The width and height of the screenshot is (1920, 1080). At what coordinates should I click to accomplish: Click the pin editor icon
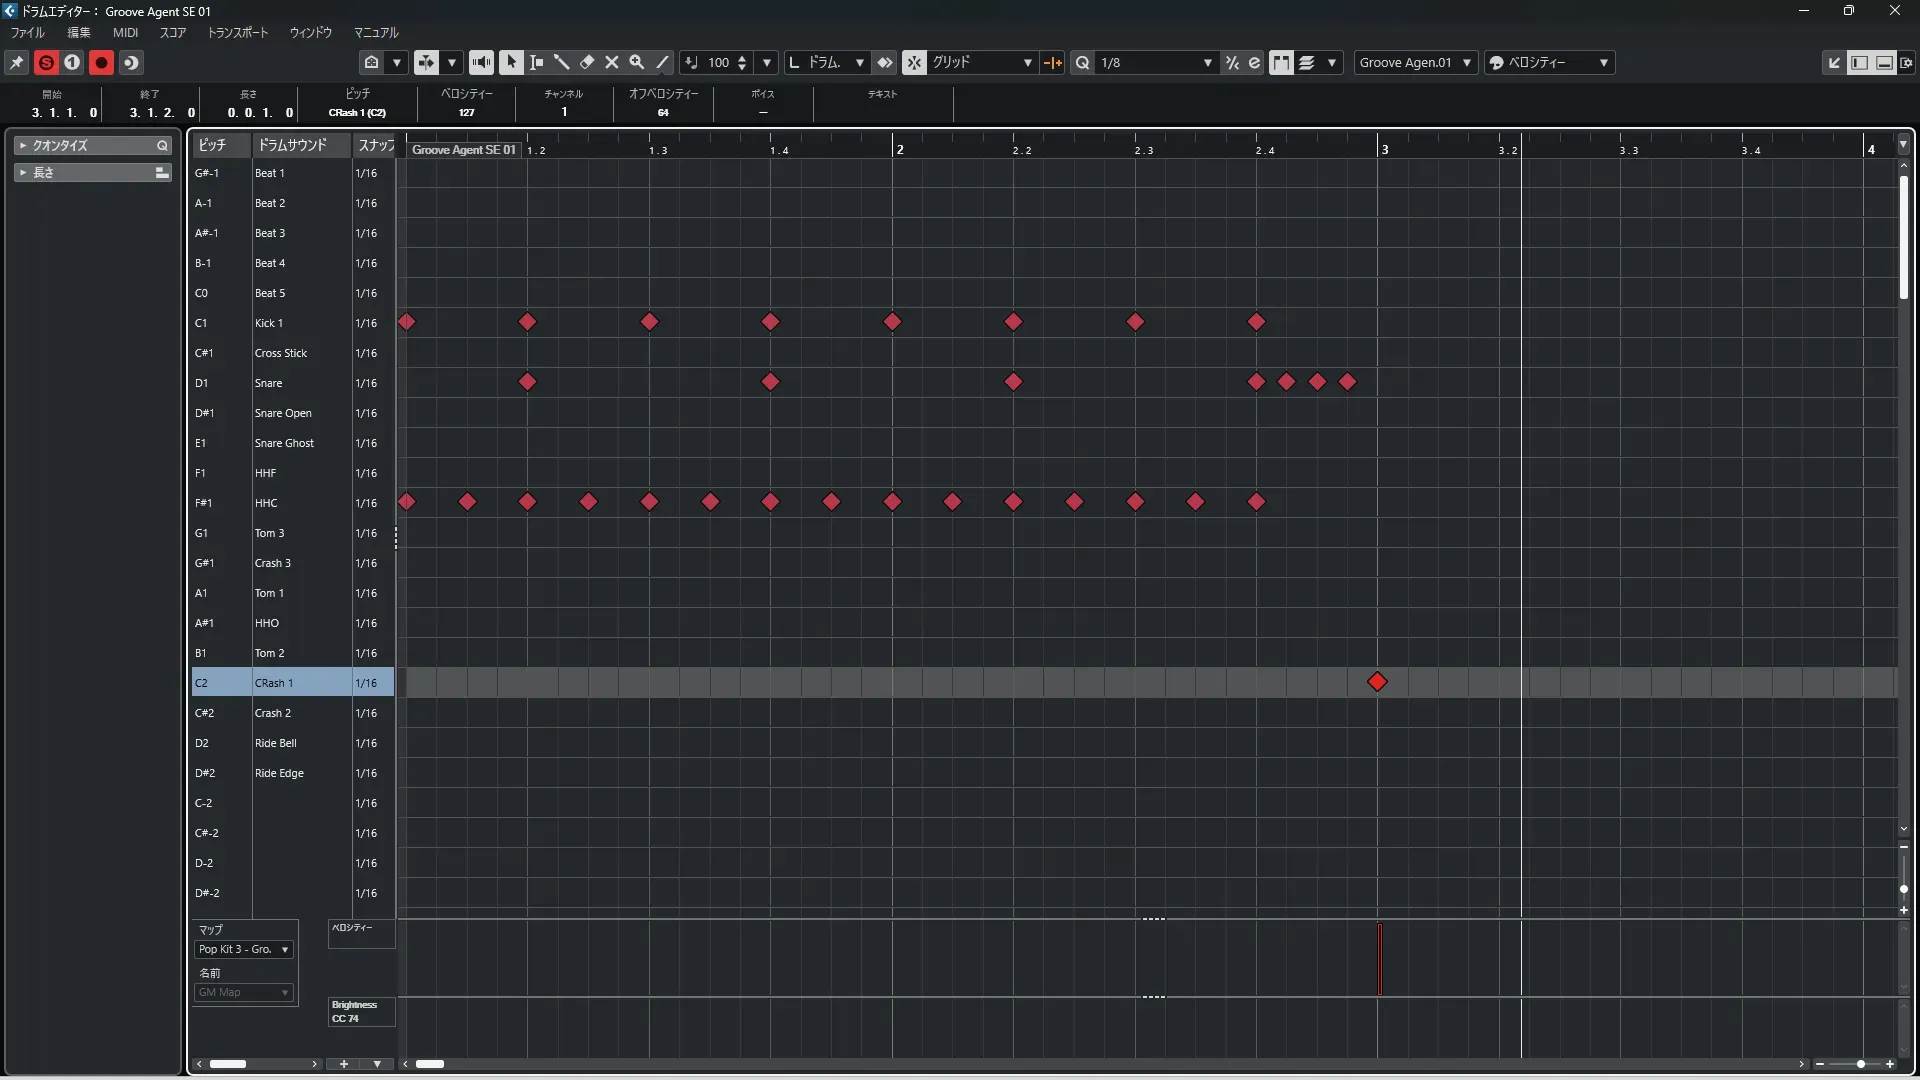17,62
